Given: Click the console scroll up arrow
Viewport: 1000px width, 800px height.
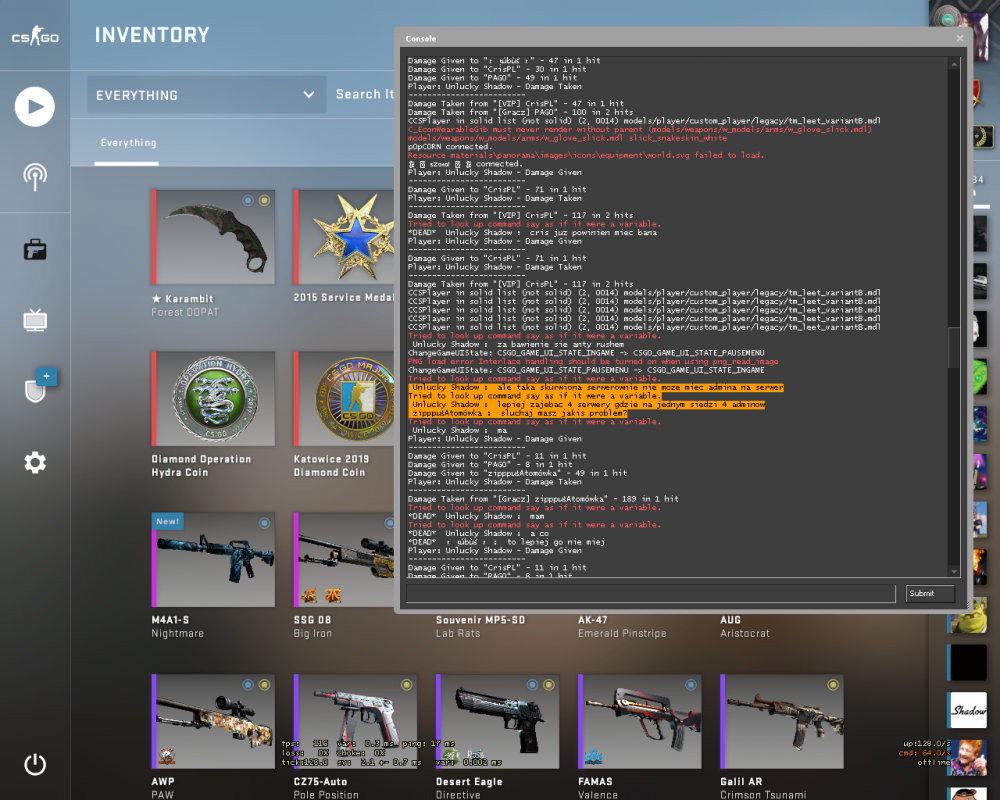Looking at the screenshot, I should (x=954, y=64).
